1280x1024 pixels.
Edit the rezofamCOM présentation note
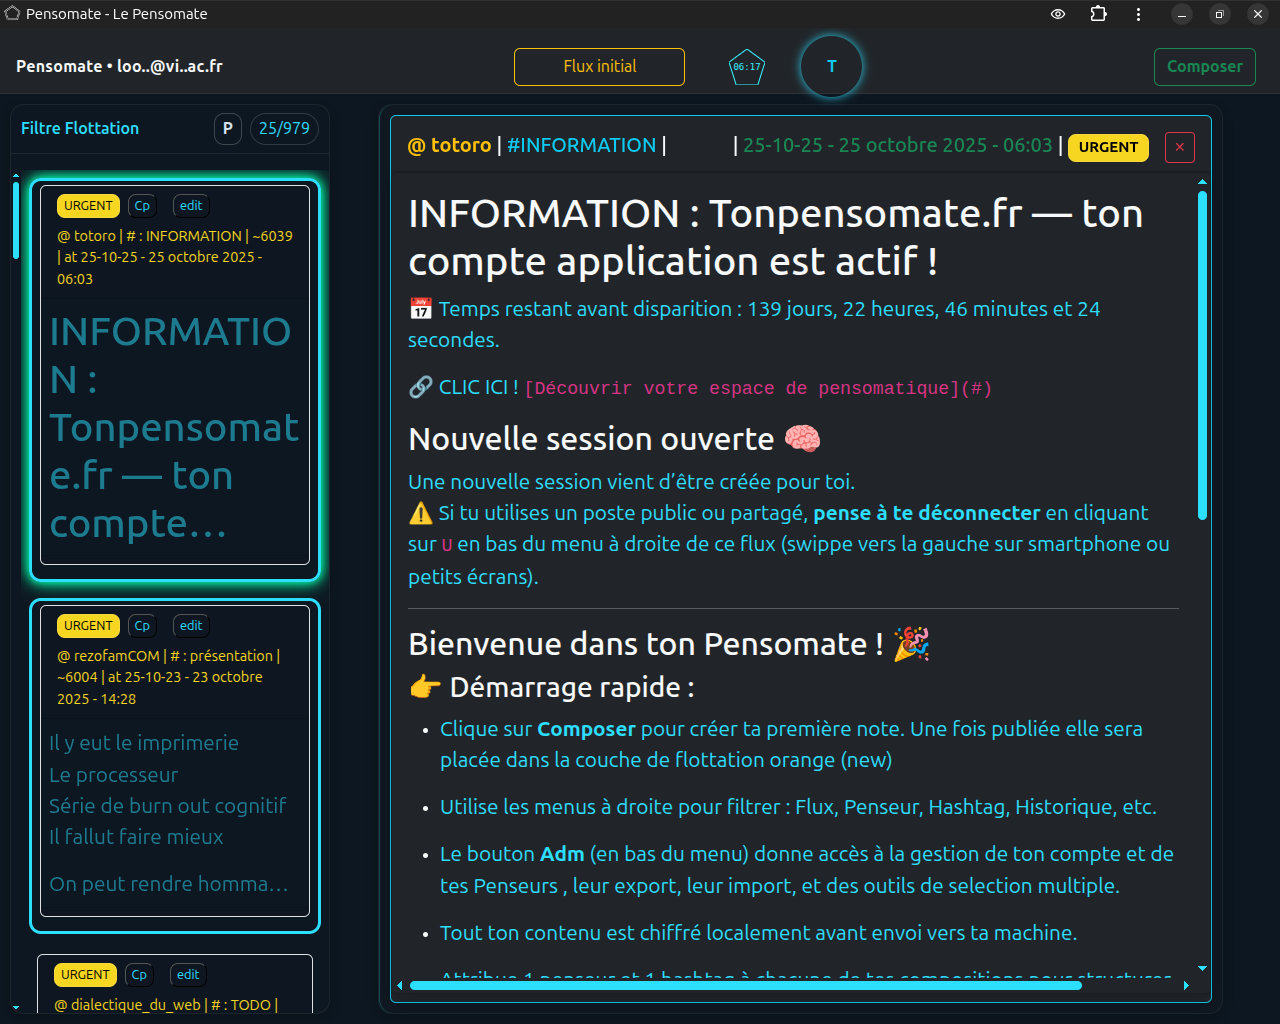pyautogui.click(x=191, y=626)
